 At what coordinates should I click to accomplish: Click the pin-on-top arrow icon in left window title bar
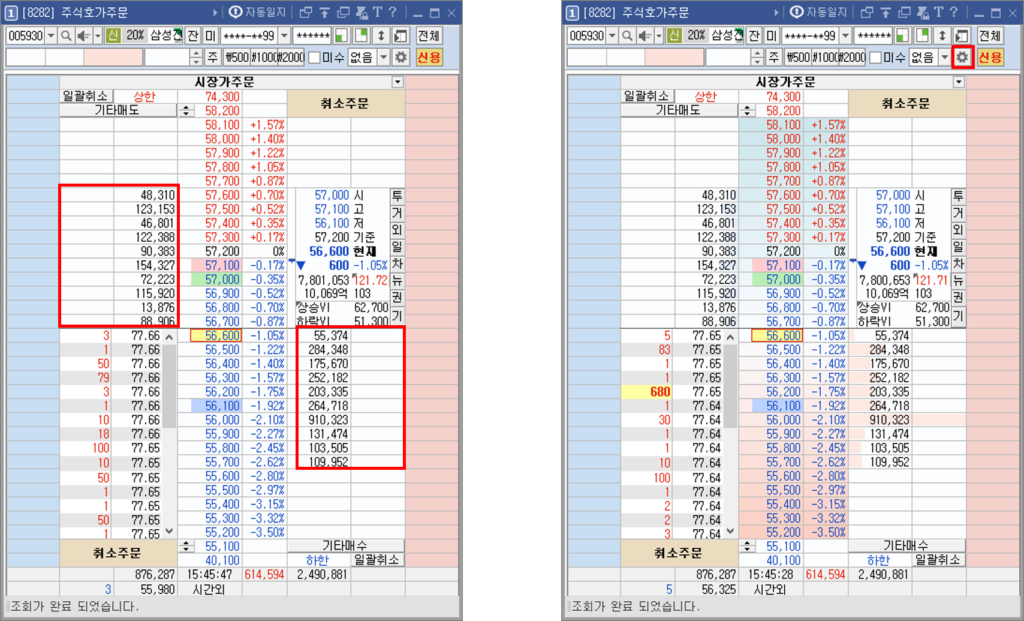coord(325,12)
